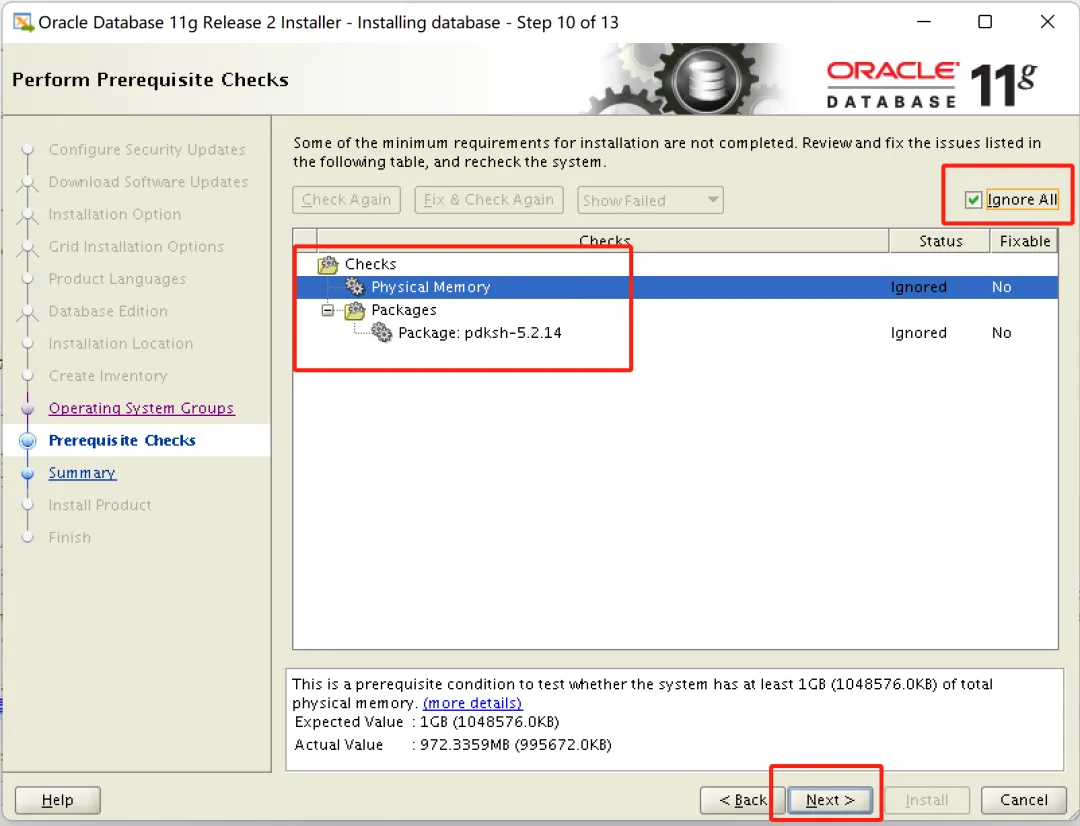This screenshot has height=826, width=1080.
Task: Click the Database Edition step
Action: [x=107, y=311]
